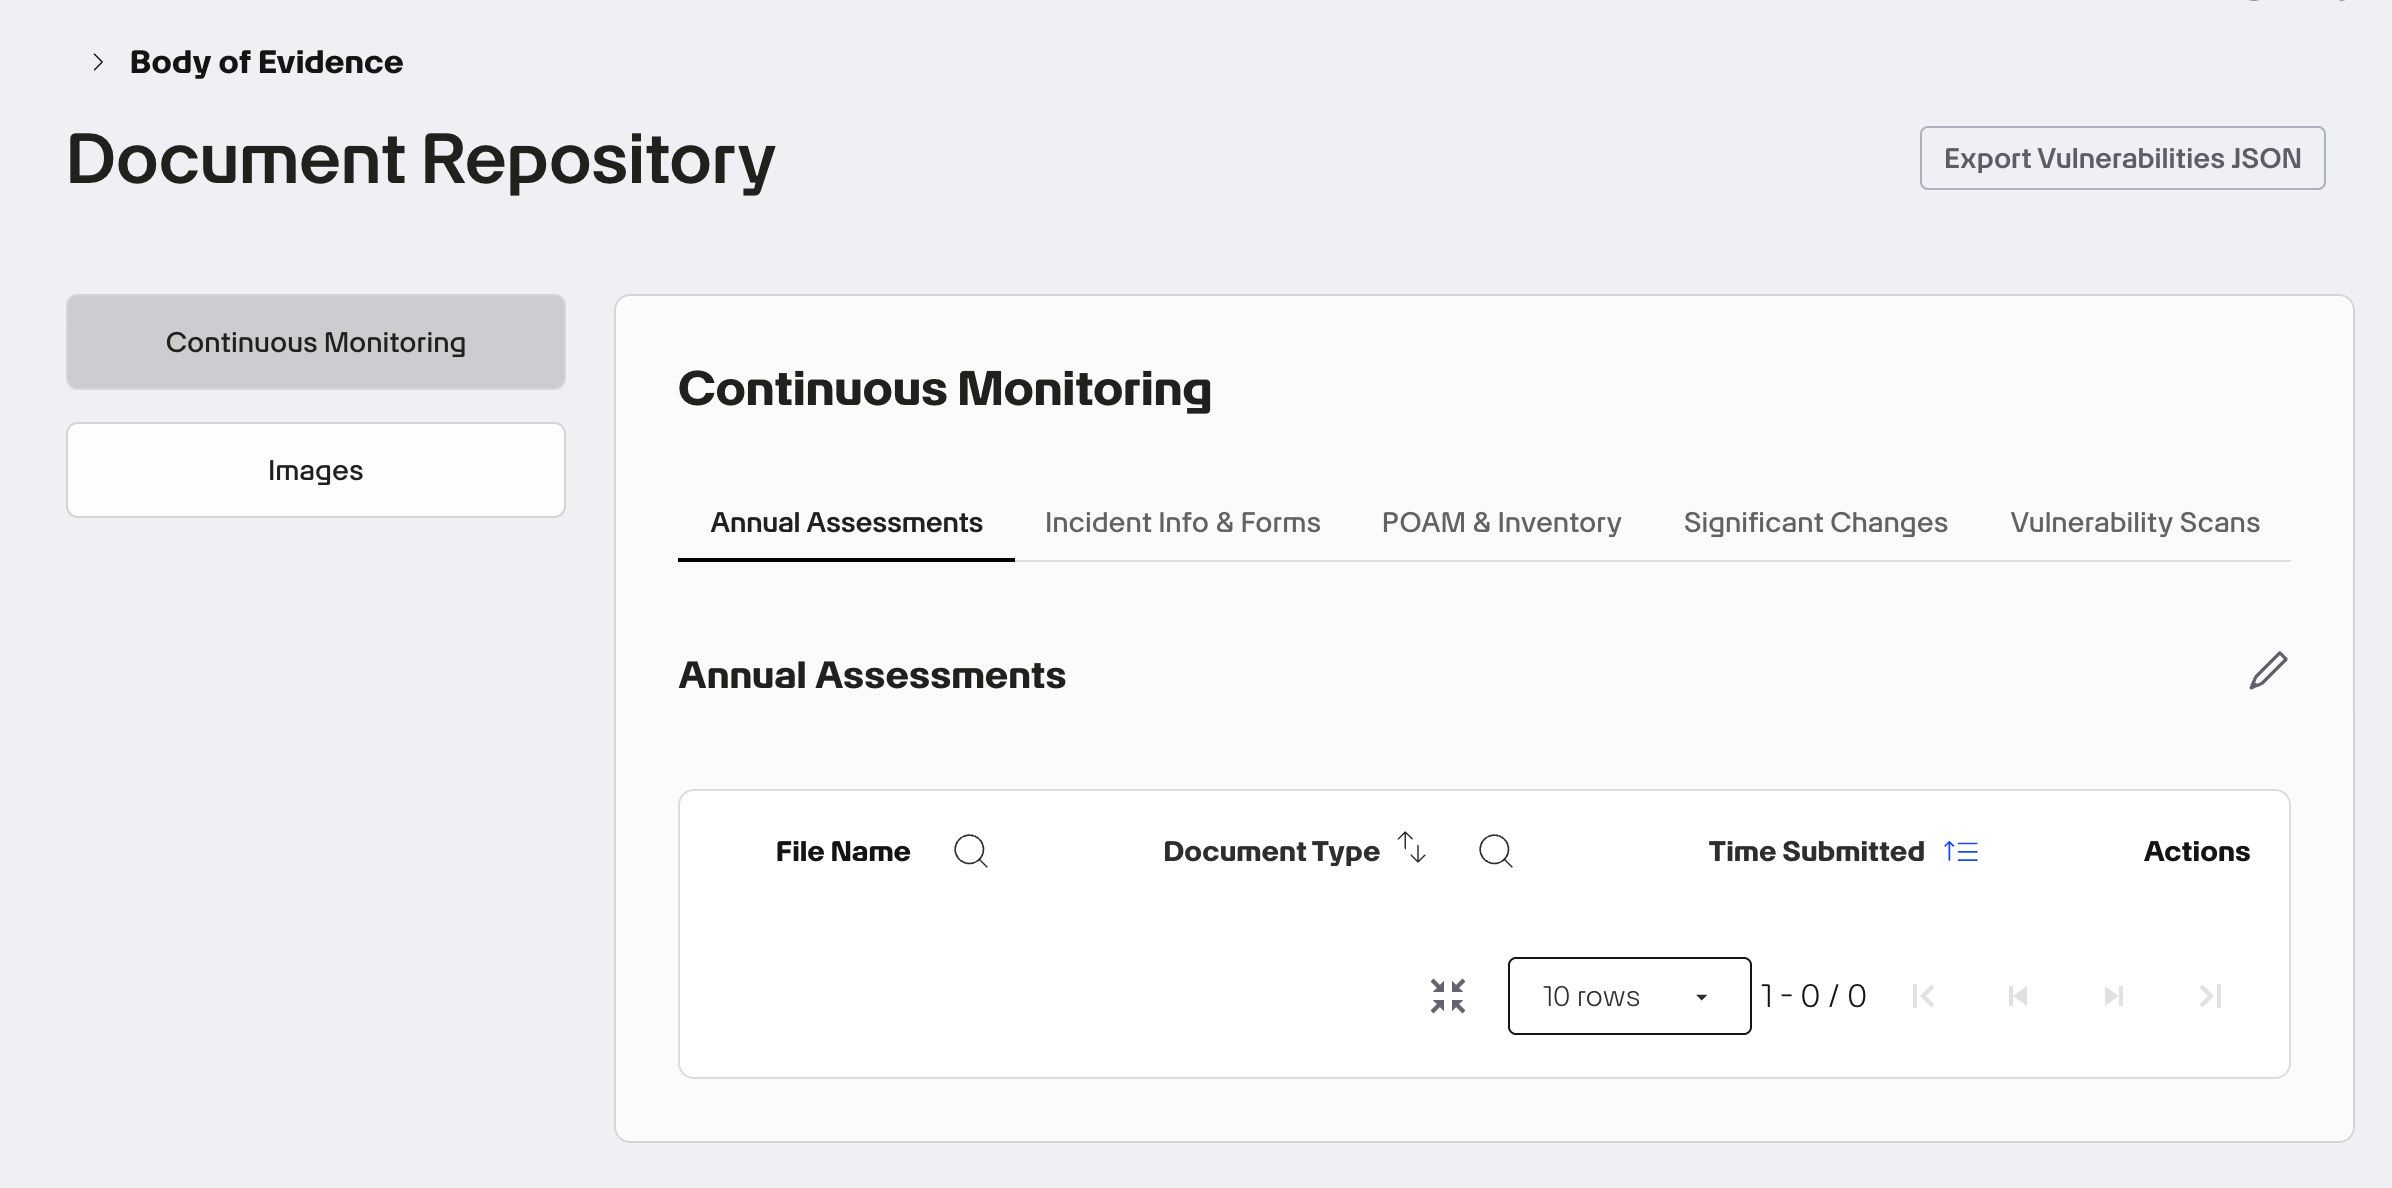
Task: Open the Incident Info & Forms tab
Action: (1181, 522)
